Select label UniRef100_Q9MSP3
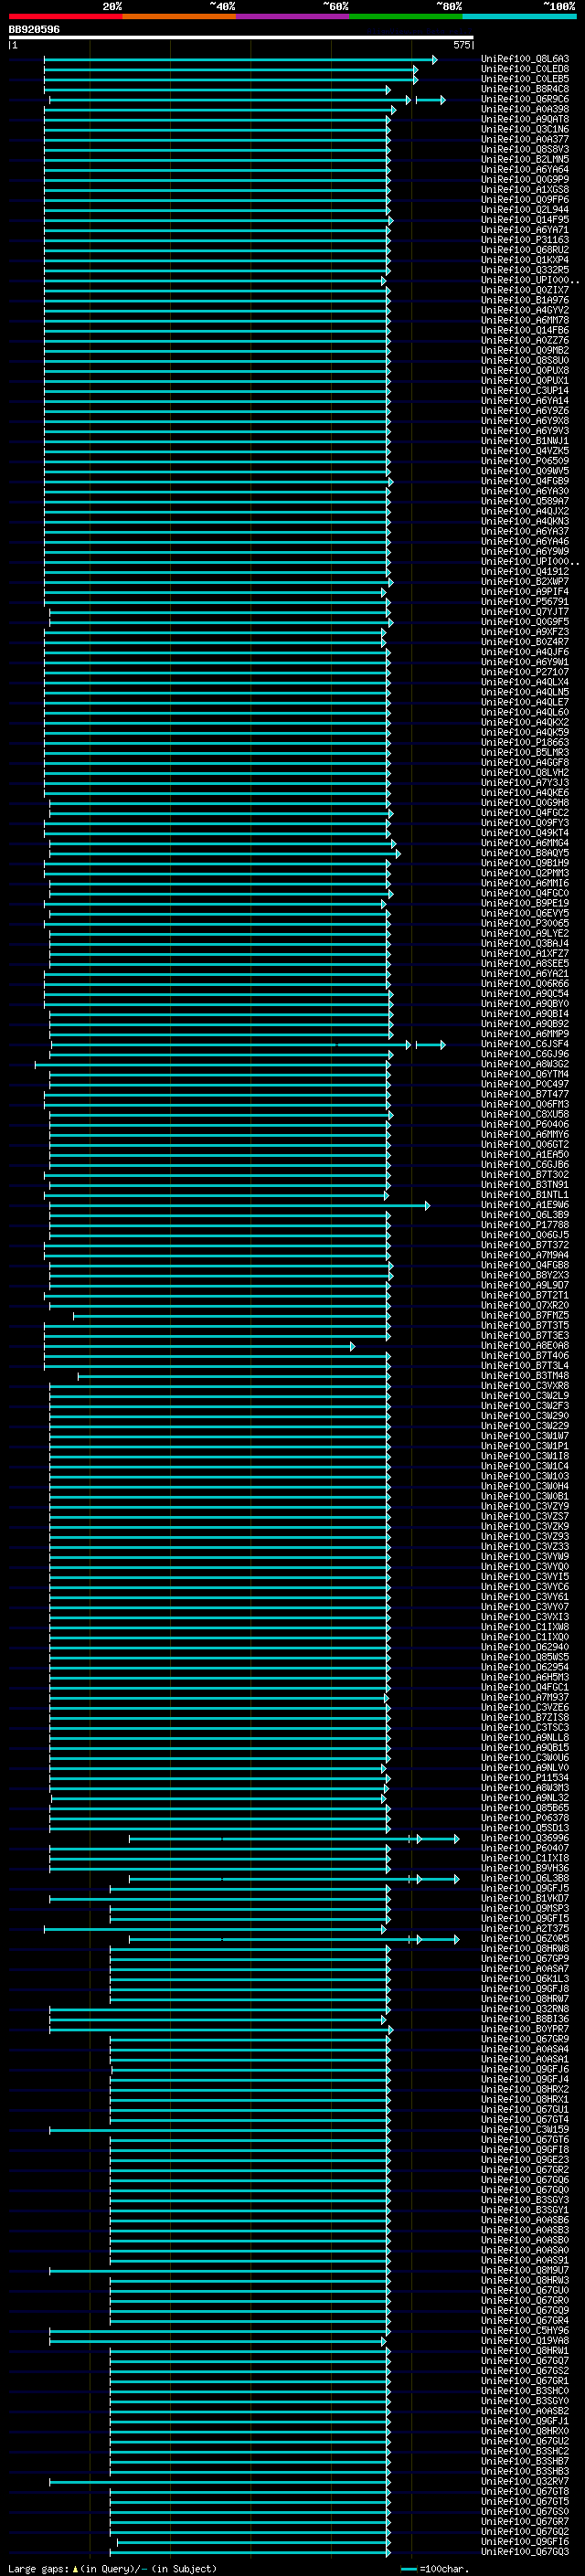 525,1909
